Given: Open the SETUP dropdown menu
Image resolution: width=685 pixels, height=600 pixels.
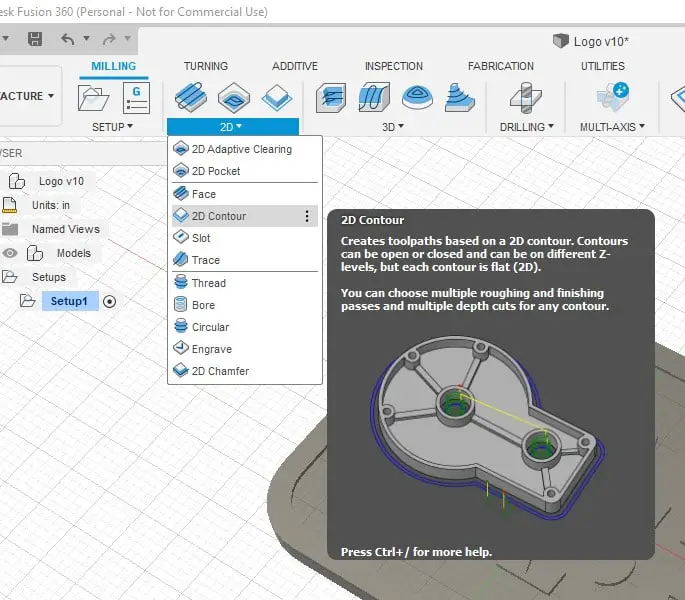Looking at the screenshot, I should (x=112, y=127).
